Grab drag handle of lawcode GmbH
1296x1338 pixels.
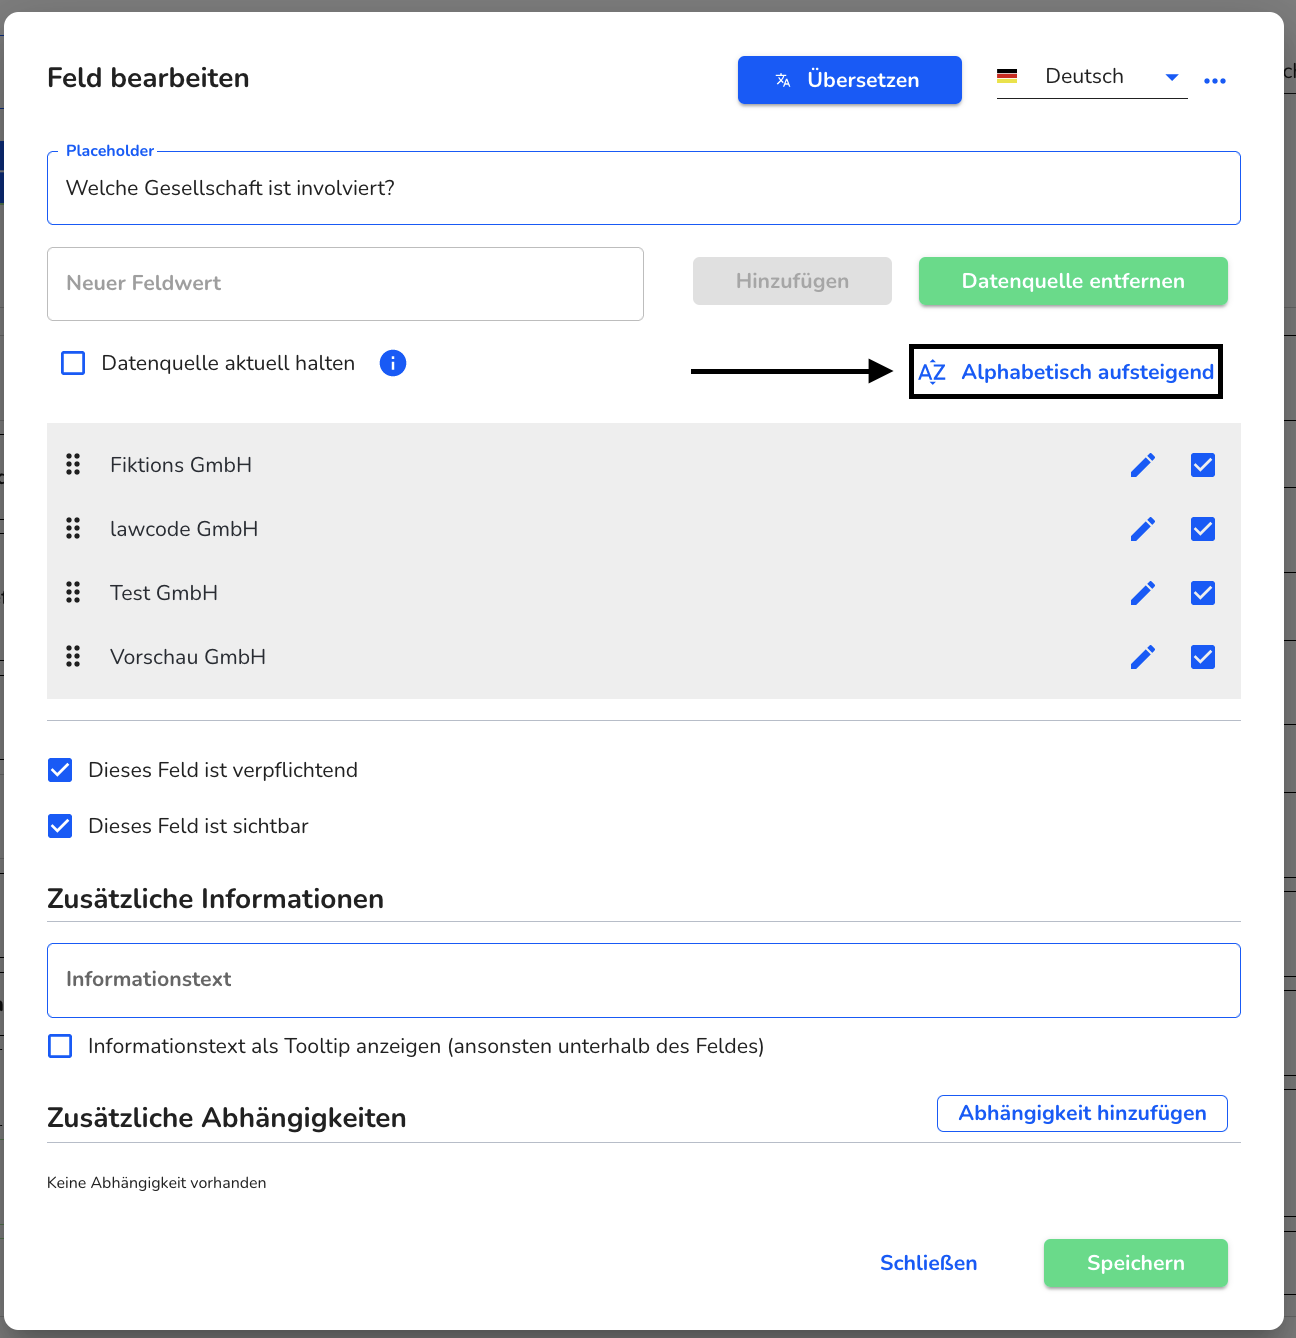[73, 528]
